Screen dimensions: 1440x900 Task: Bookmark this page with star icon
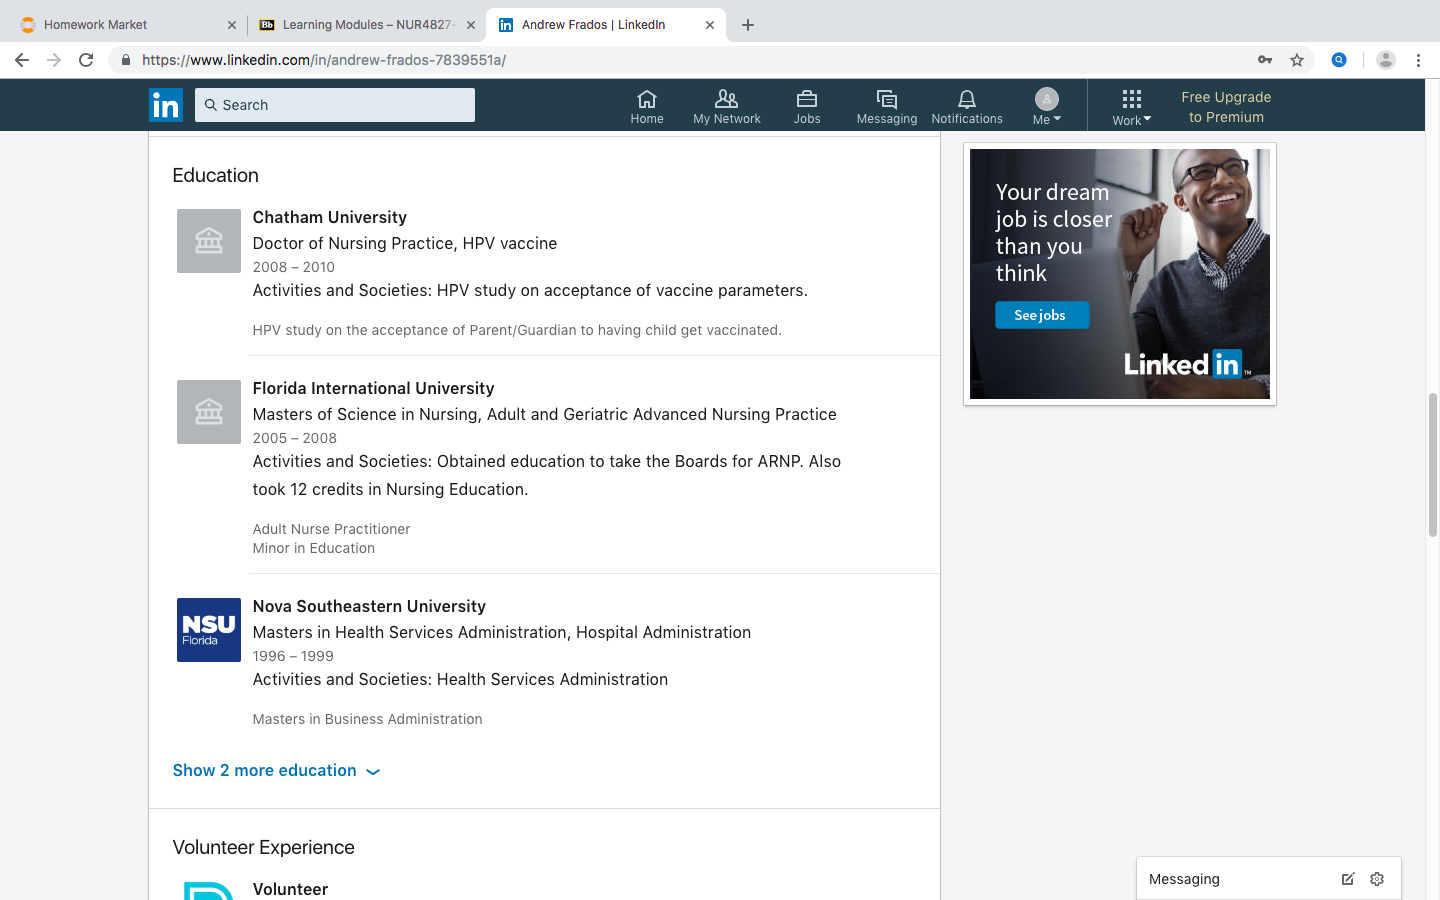[1297, 60]
